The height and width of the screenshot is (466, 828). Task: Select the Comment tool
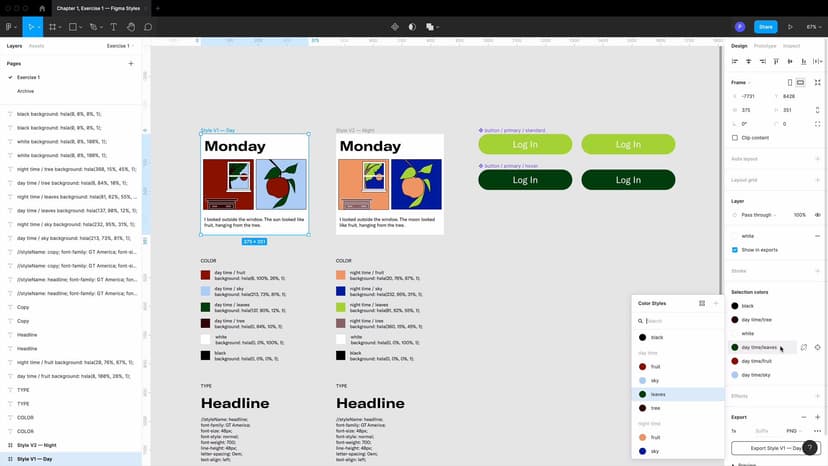[x=148, y=27]
